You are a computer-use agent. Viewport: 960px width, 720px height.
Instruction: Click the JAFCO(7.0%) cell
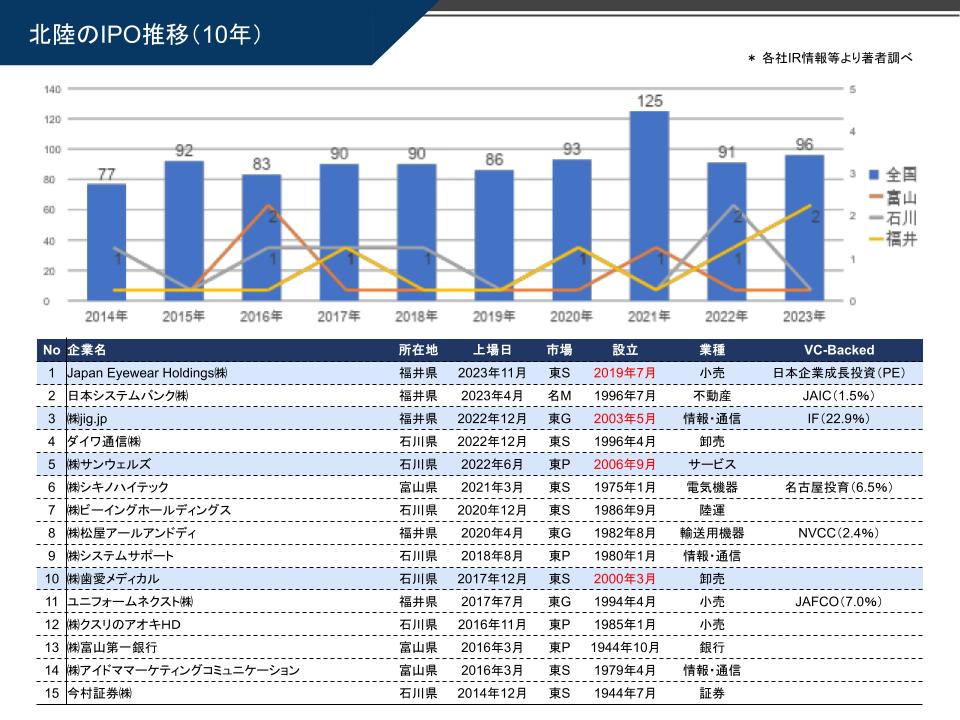pos(839,602)
